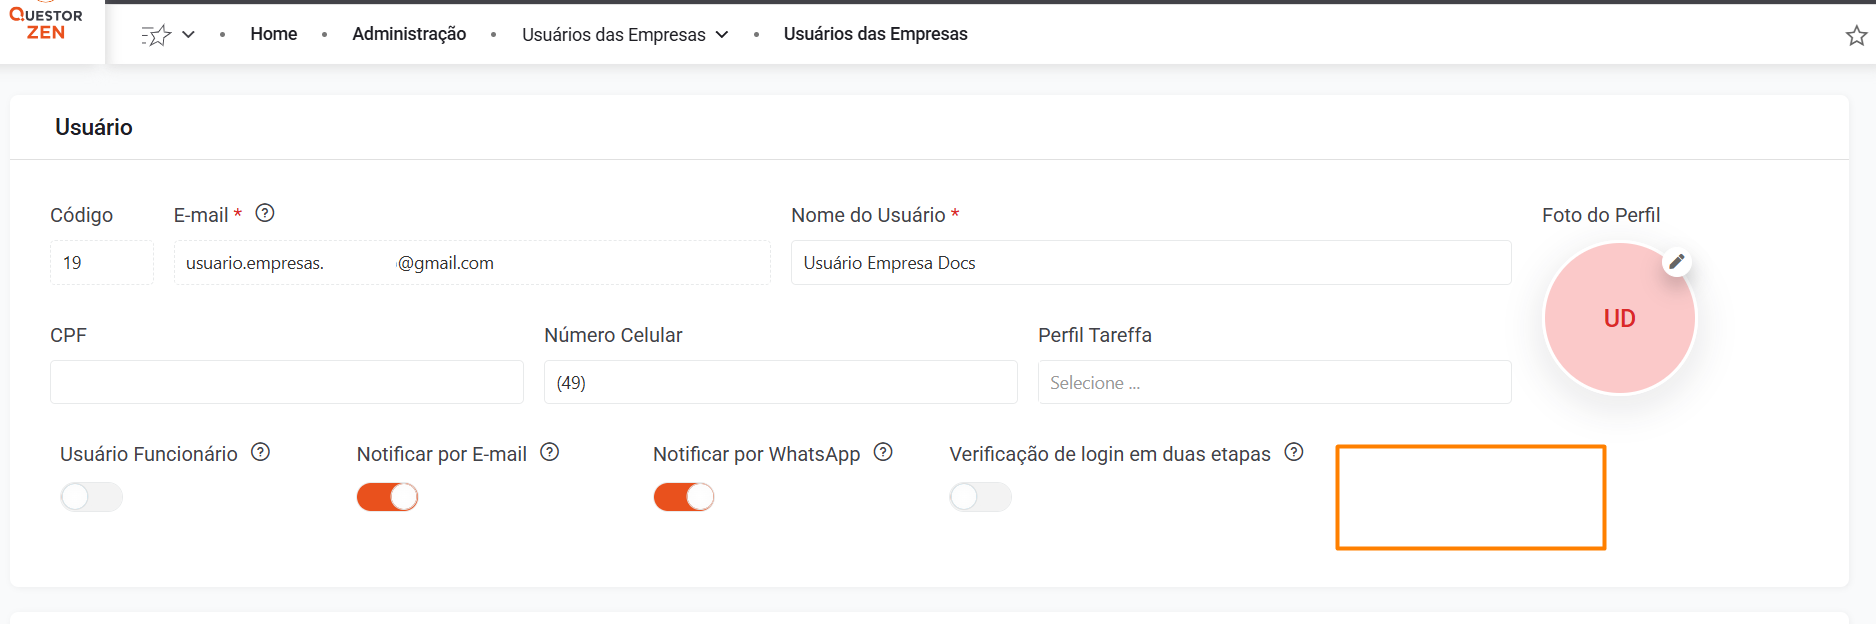Enable the Usuário Funcionário toggle

(91, 497)
